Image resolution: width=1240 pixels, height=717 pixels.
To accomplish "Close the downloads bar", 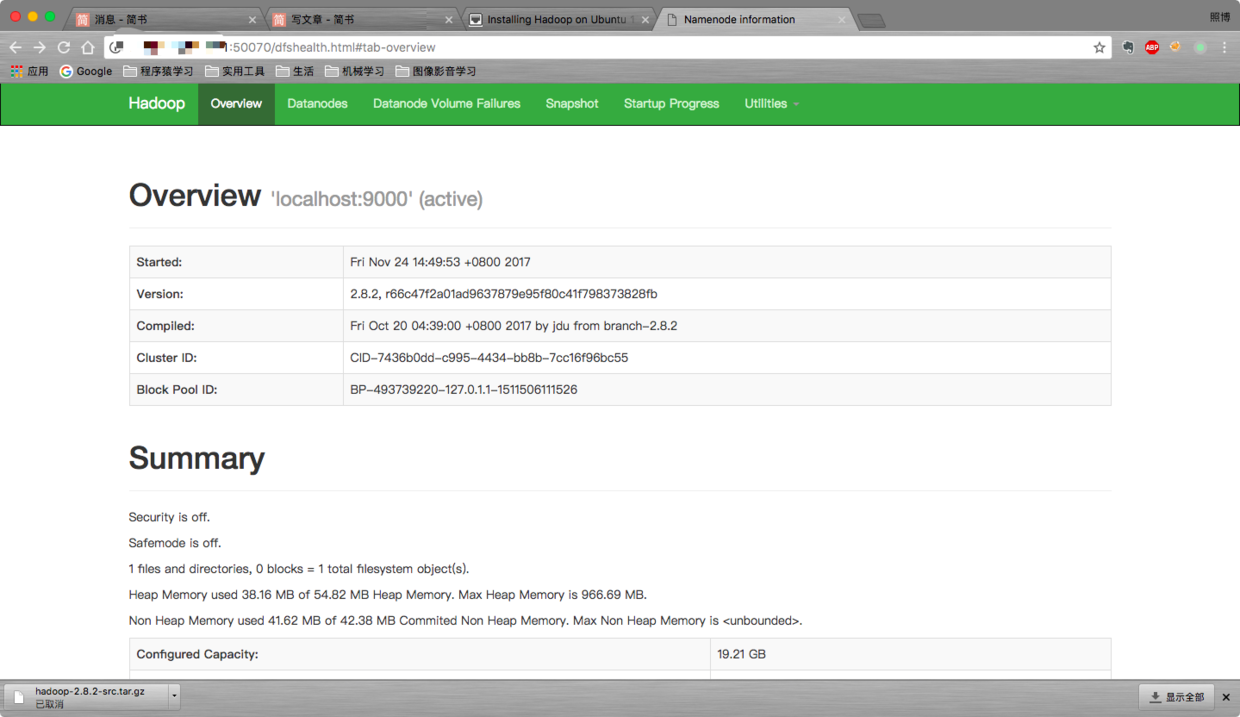I will coord(1226,697).
